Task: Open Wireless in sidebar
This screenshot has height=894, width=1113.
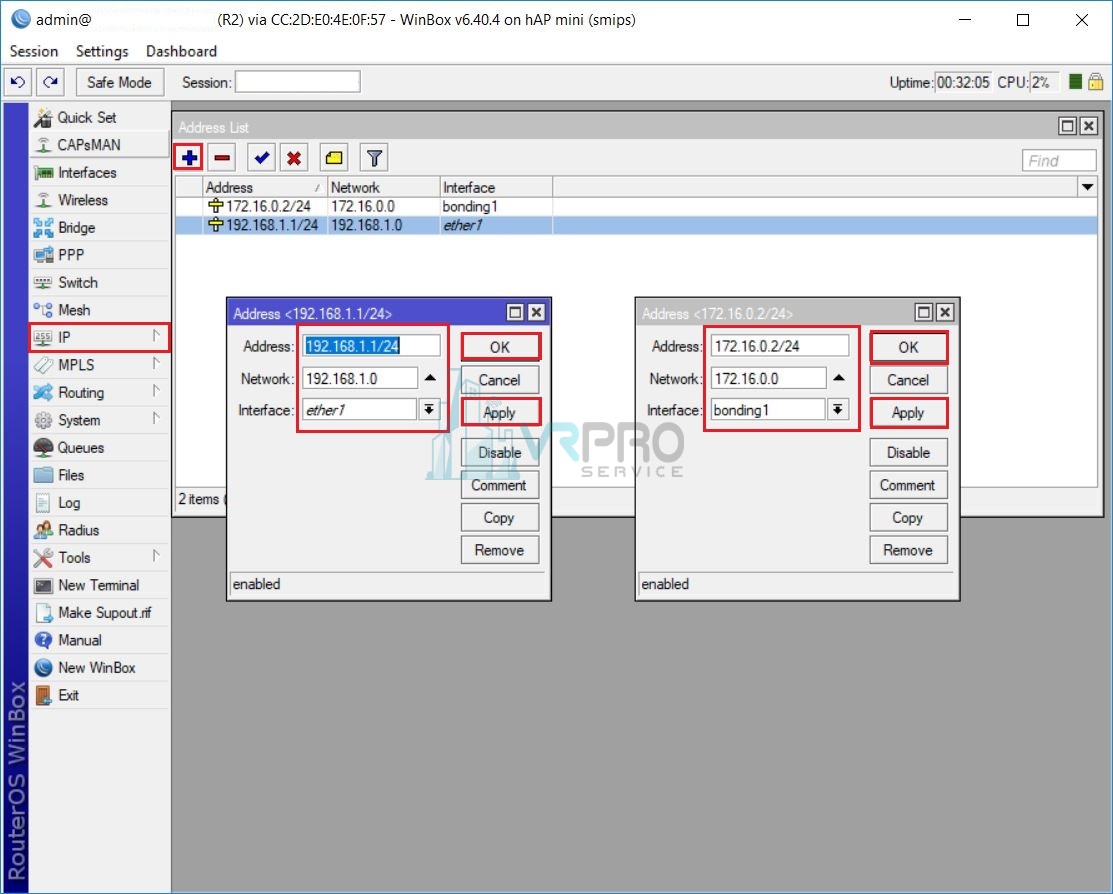Action: (x=99, y=200)
